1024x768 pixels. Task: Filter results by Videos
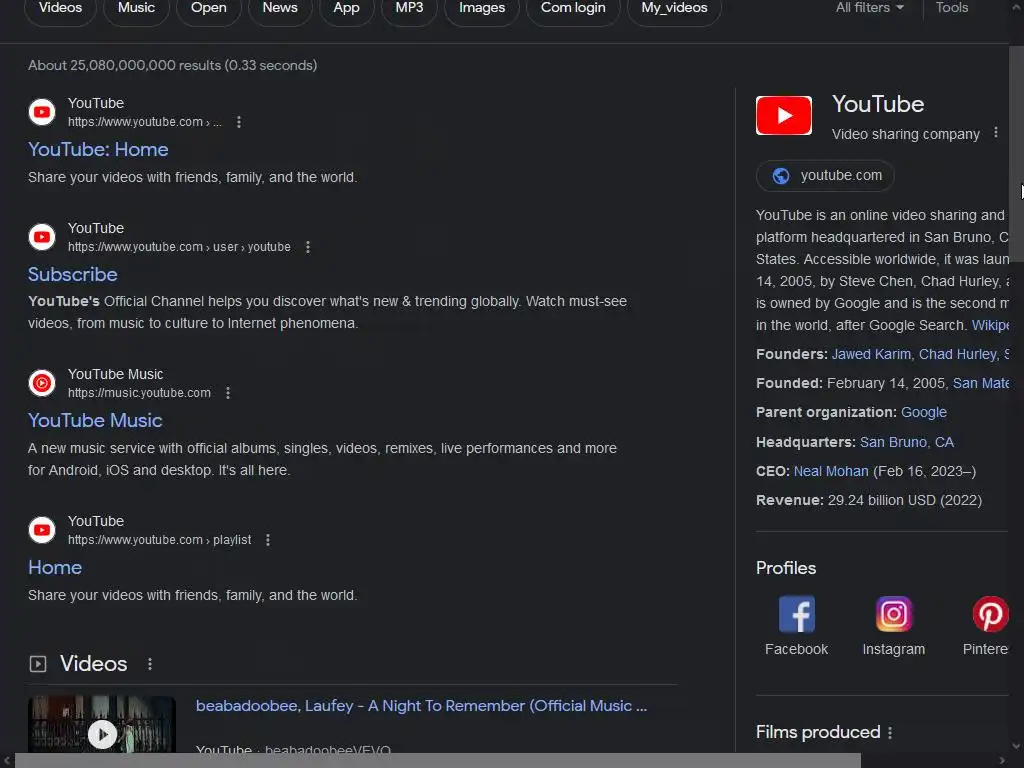pos(60,9)
